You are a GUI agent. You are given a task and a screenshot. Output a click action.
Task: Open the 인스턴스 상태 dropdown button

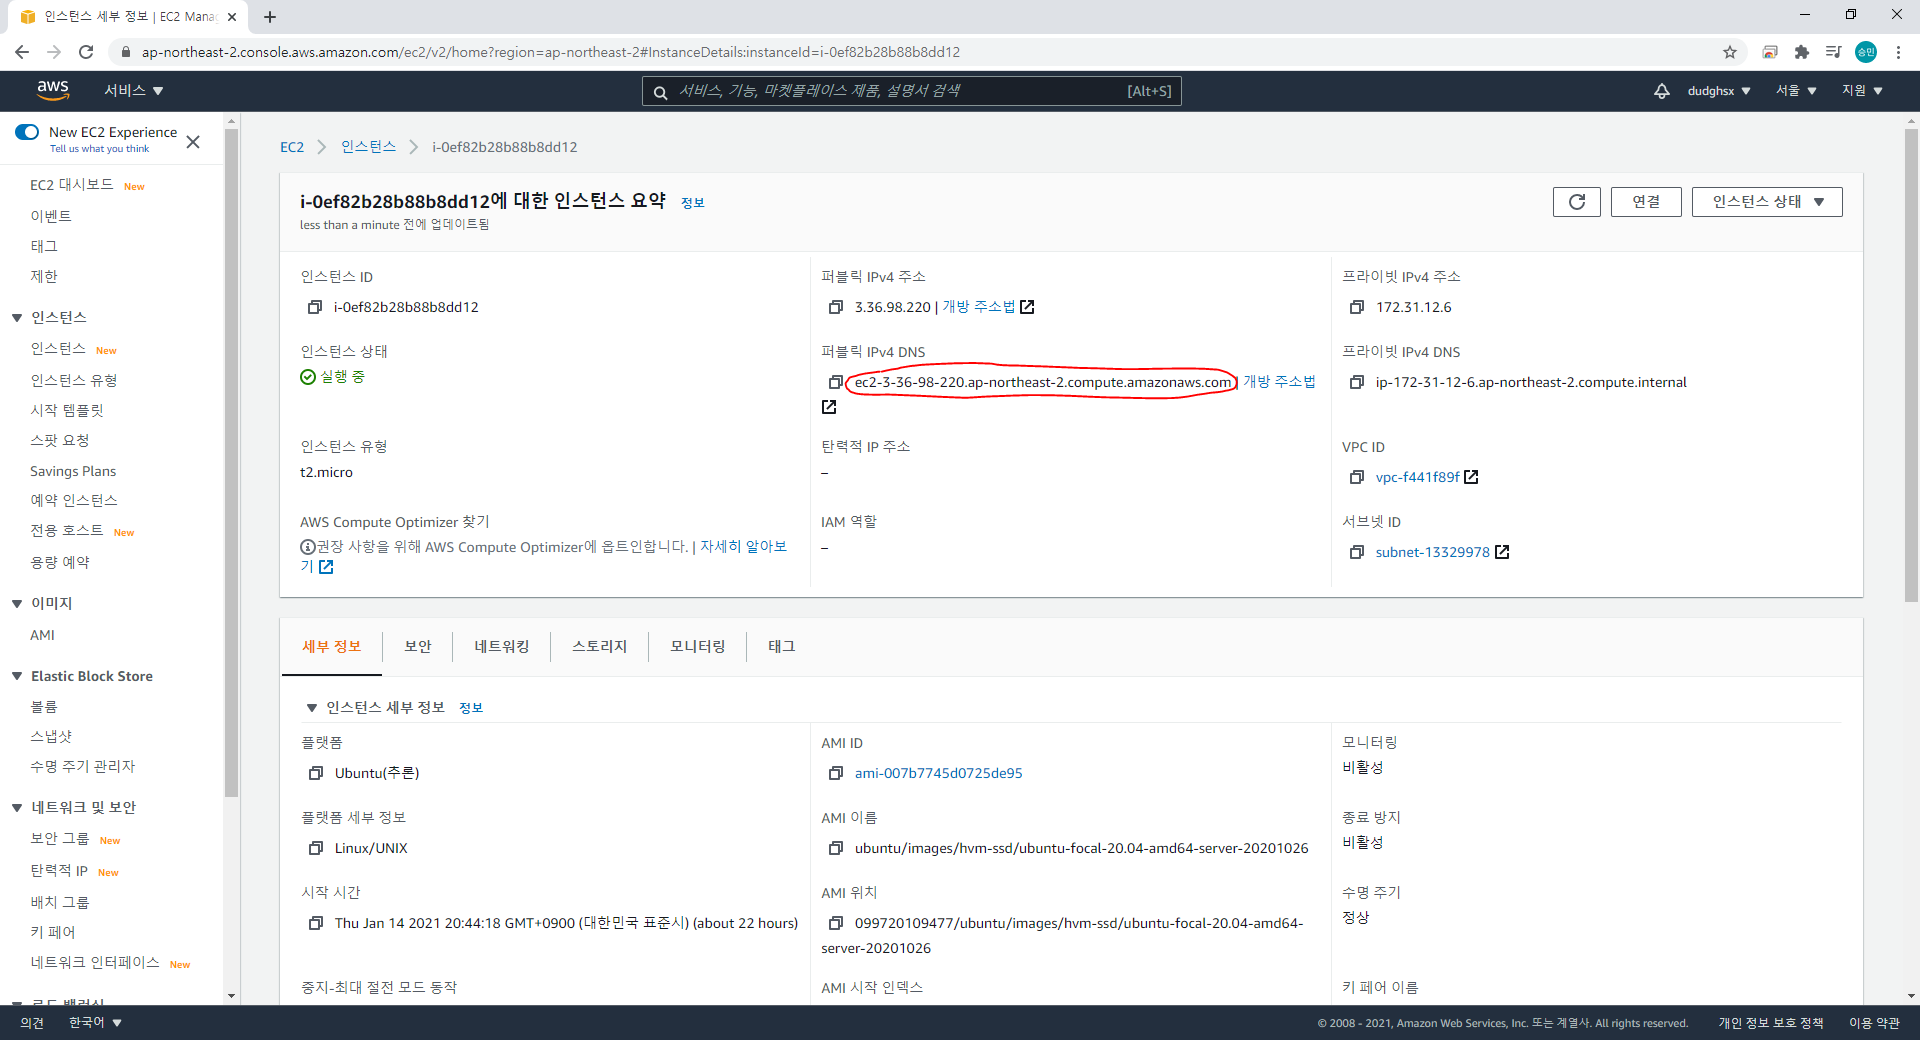coord(1767,202)
